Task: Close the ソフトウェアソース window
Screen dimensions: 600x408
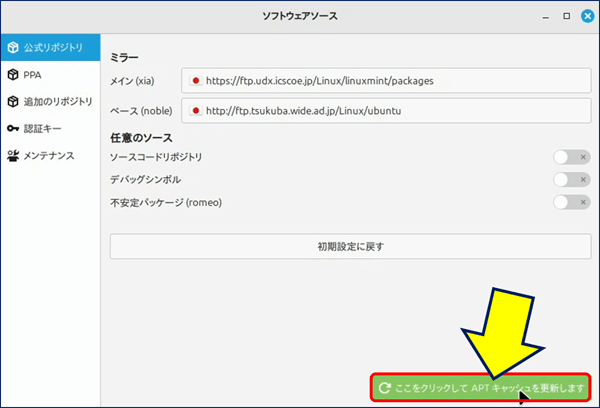Action: (x=587, y=16)
